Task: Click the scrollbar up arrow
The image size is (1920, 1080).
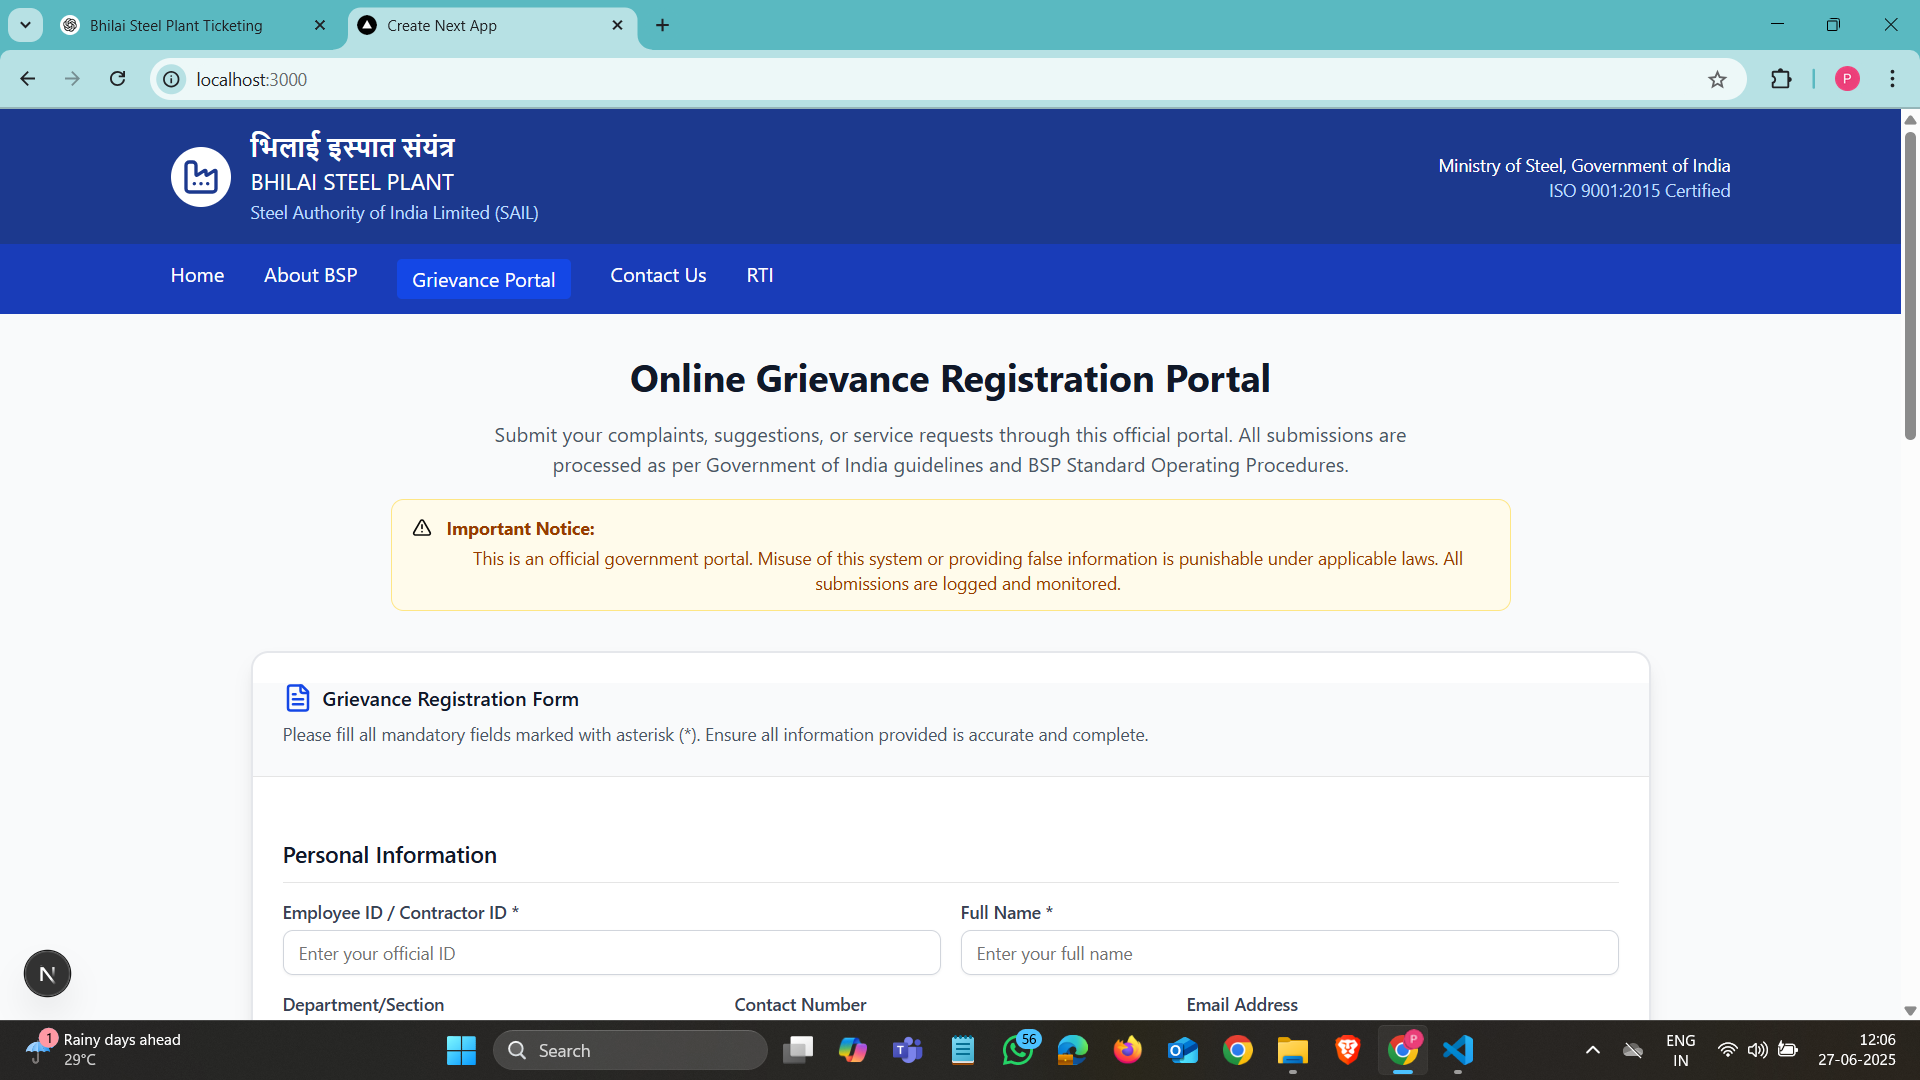Action: [x=1910, y=119]
